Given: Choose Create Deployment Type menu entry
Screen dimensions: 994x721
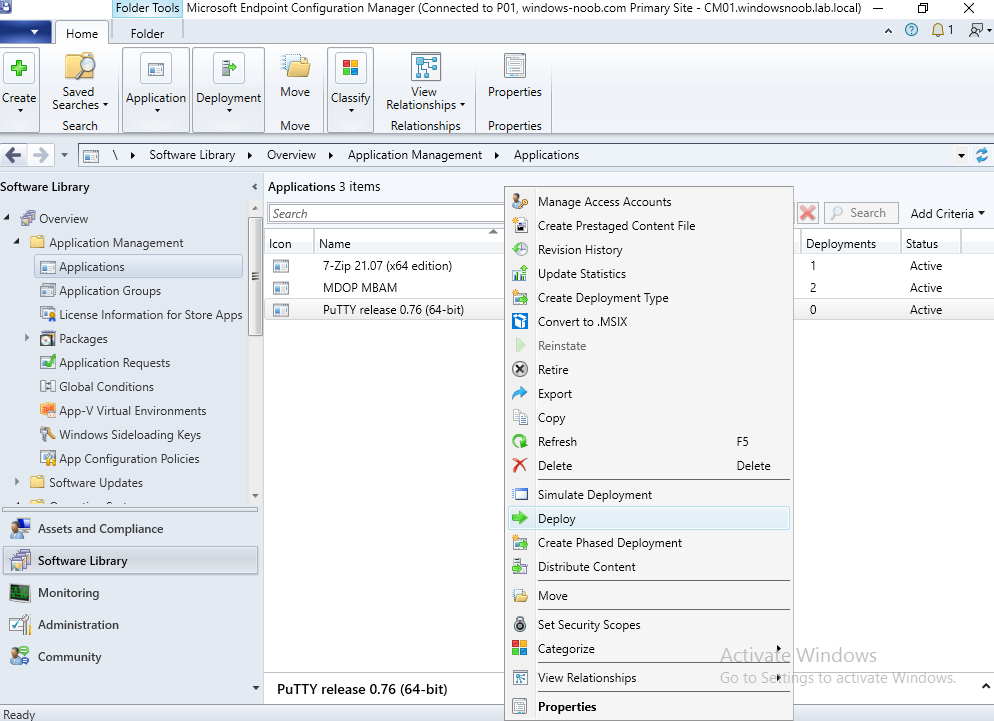Looking at the screenshot, I should (x=649, y=298).
